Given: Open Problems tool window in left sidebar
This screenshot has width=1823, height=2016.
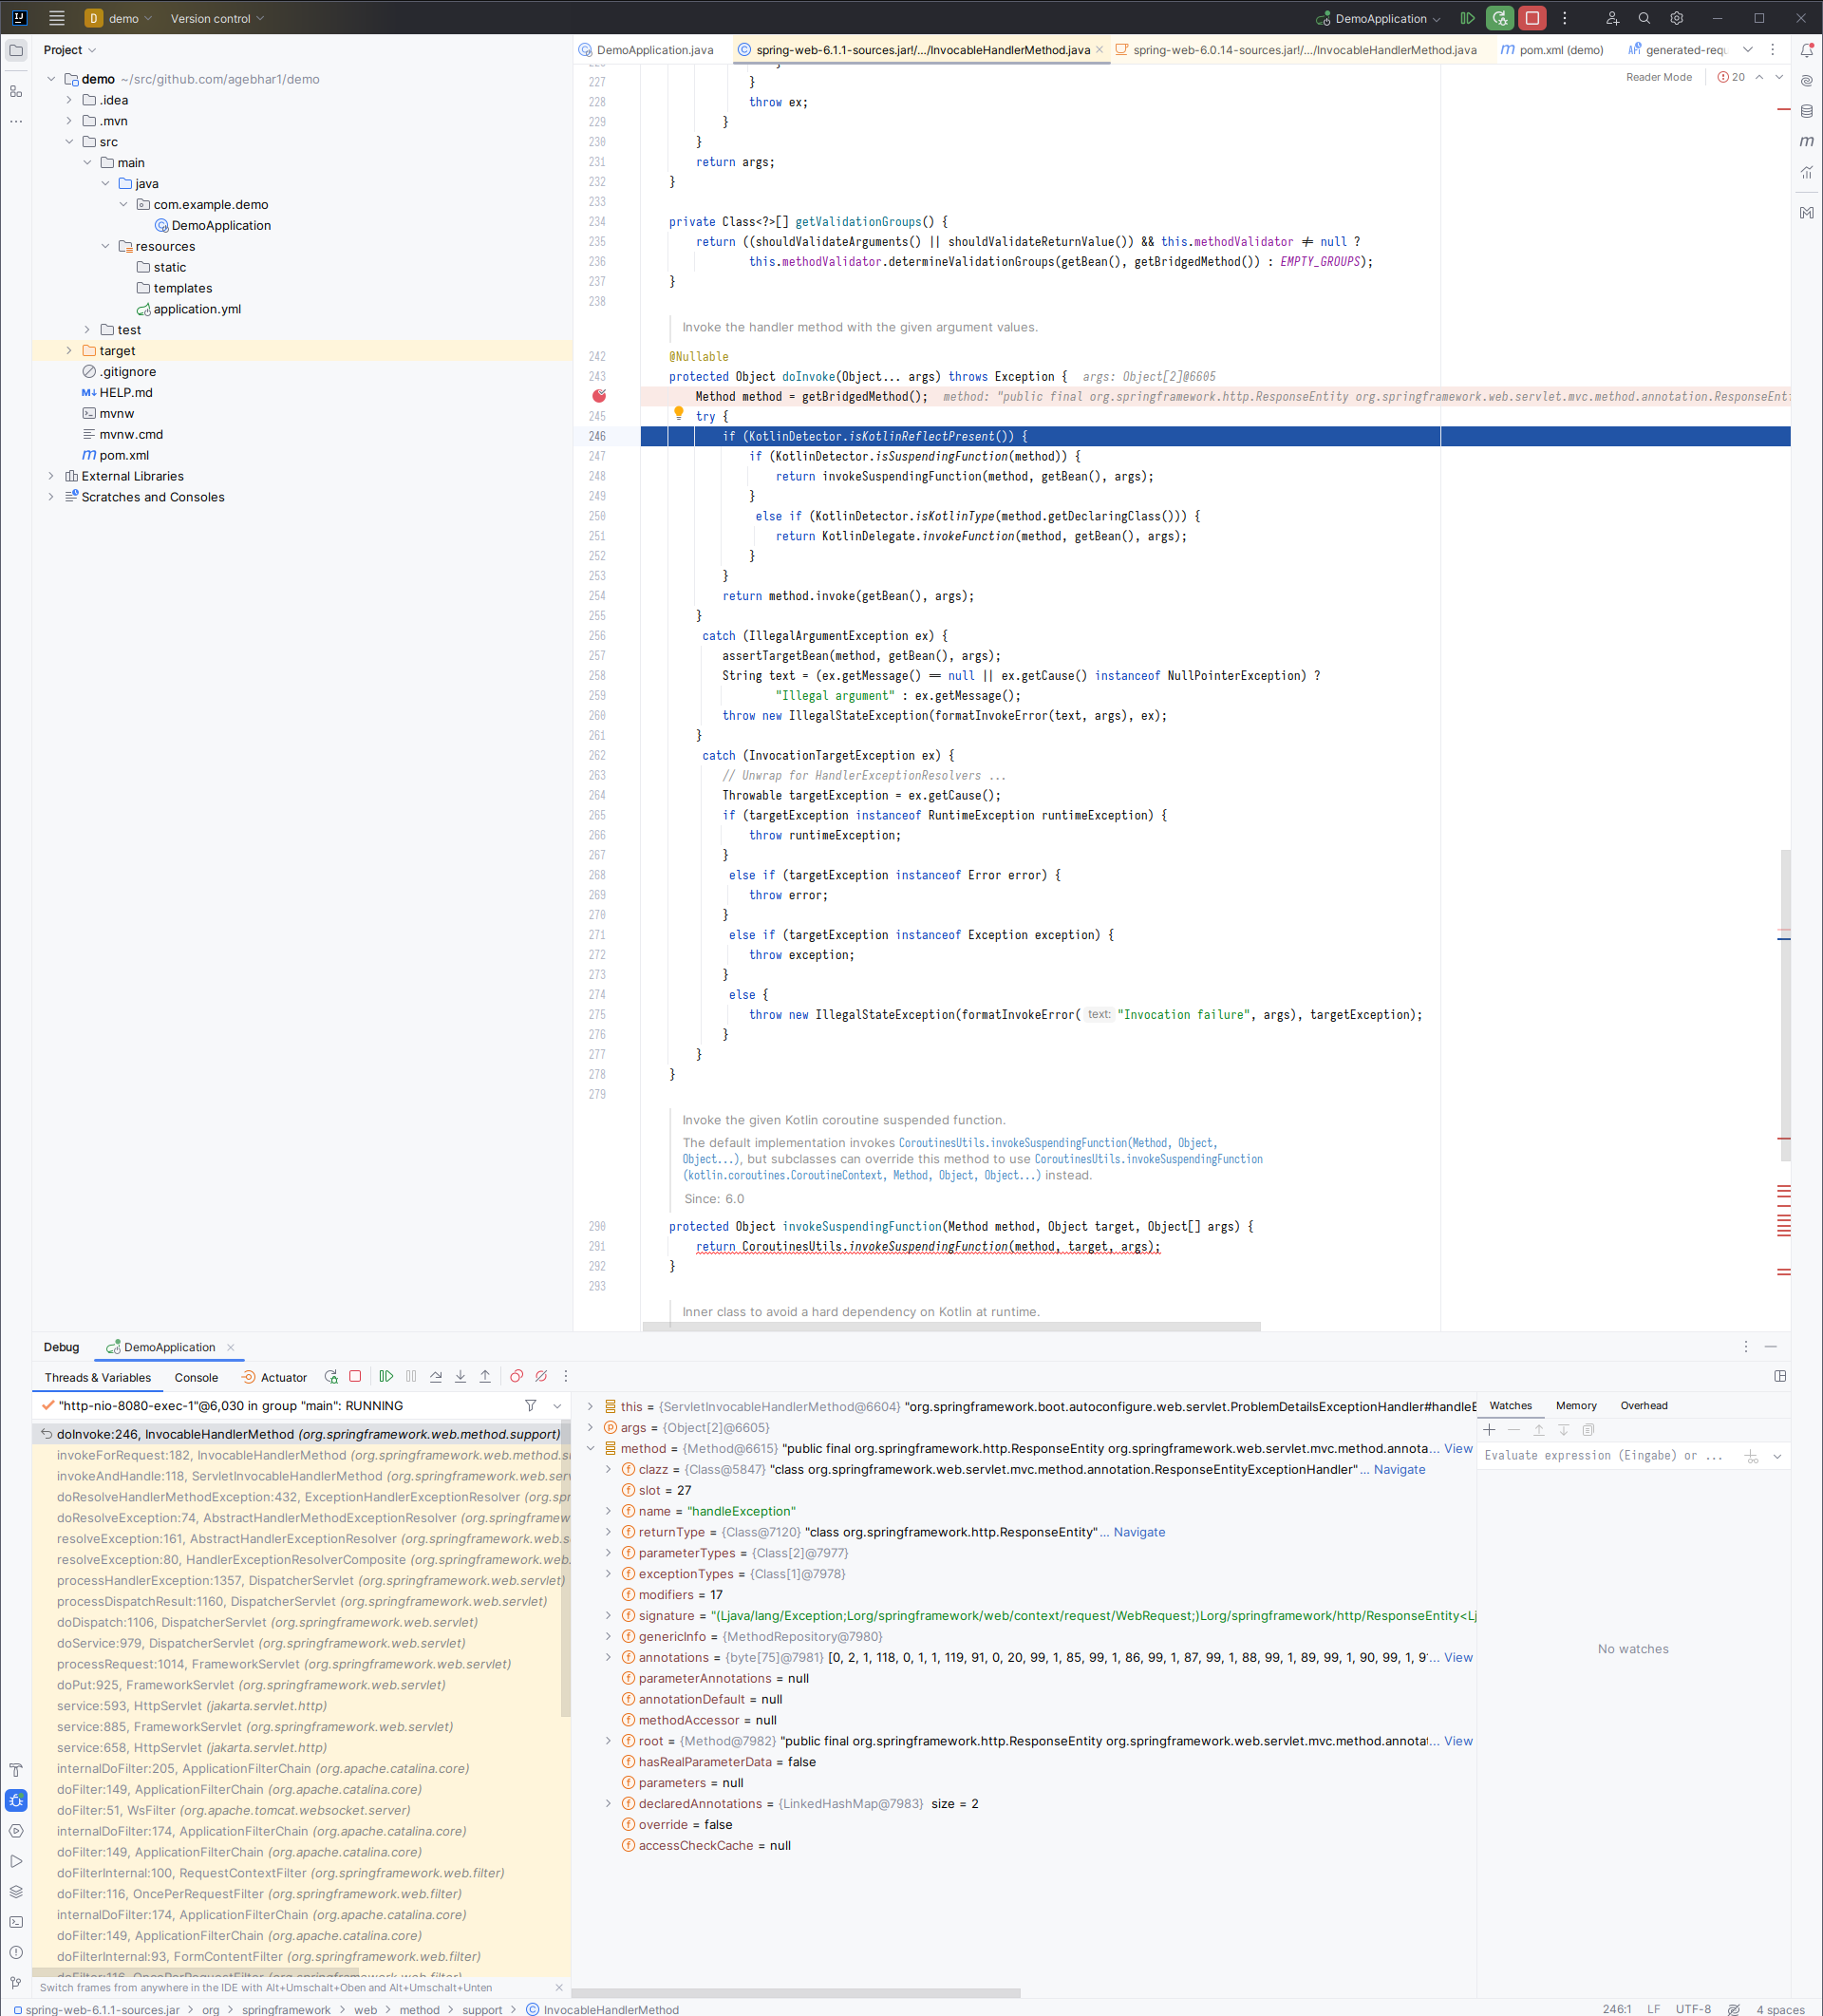Looking at the screenshot, I should (x=16, y=1952).
